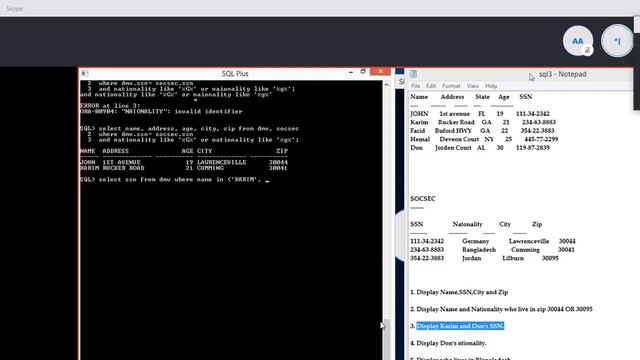Click the muted microphone badge on AA avatar
The height and width of the screenshot is (360, 640).
[587, 51]
